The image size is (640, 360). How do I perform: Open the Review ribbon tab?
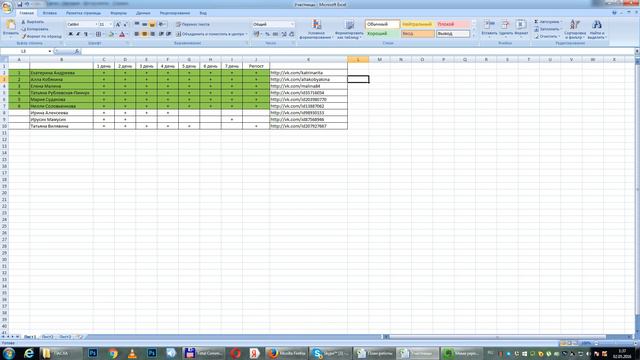coord(175,13)
